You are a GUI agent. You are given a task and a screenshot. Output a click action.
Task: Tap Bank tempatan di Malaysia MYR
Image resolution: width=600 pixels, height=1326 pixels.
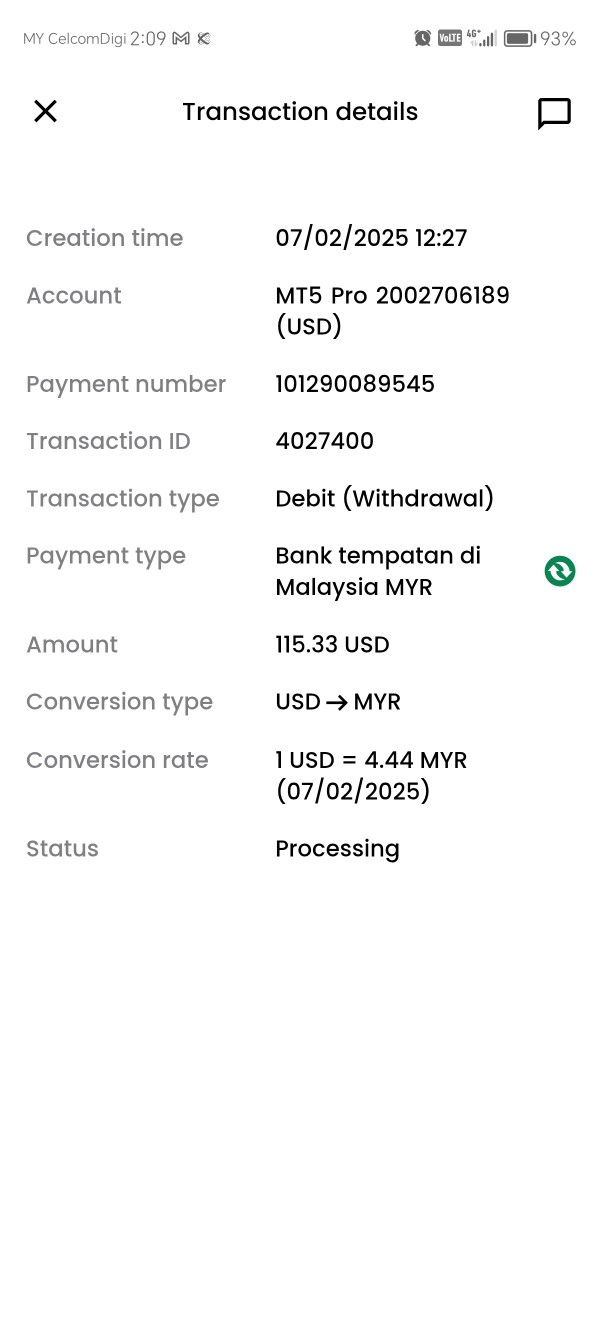(x=377, y=571)
